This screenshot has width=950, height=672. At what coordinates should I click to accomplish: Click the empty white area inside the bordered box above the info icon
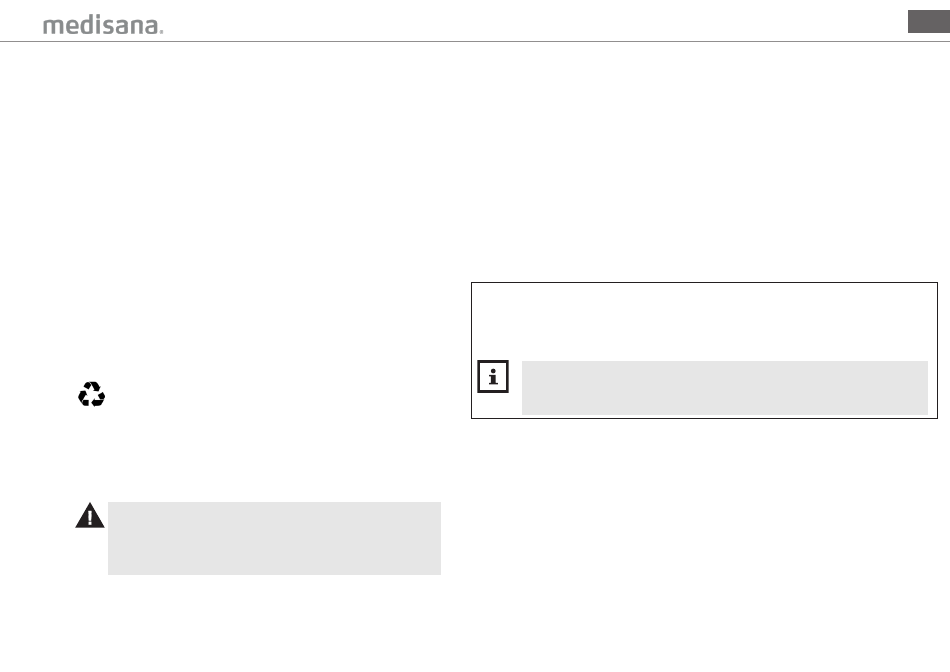pos(704,321)
